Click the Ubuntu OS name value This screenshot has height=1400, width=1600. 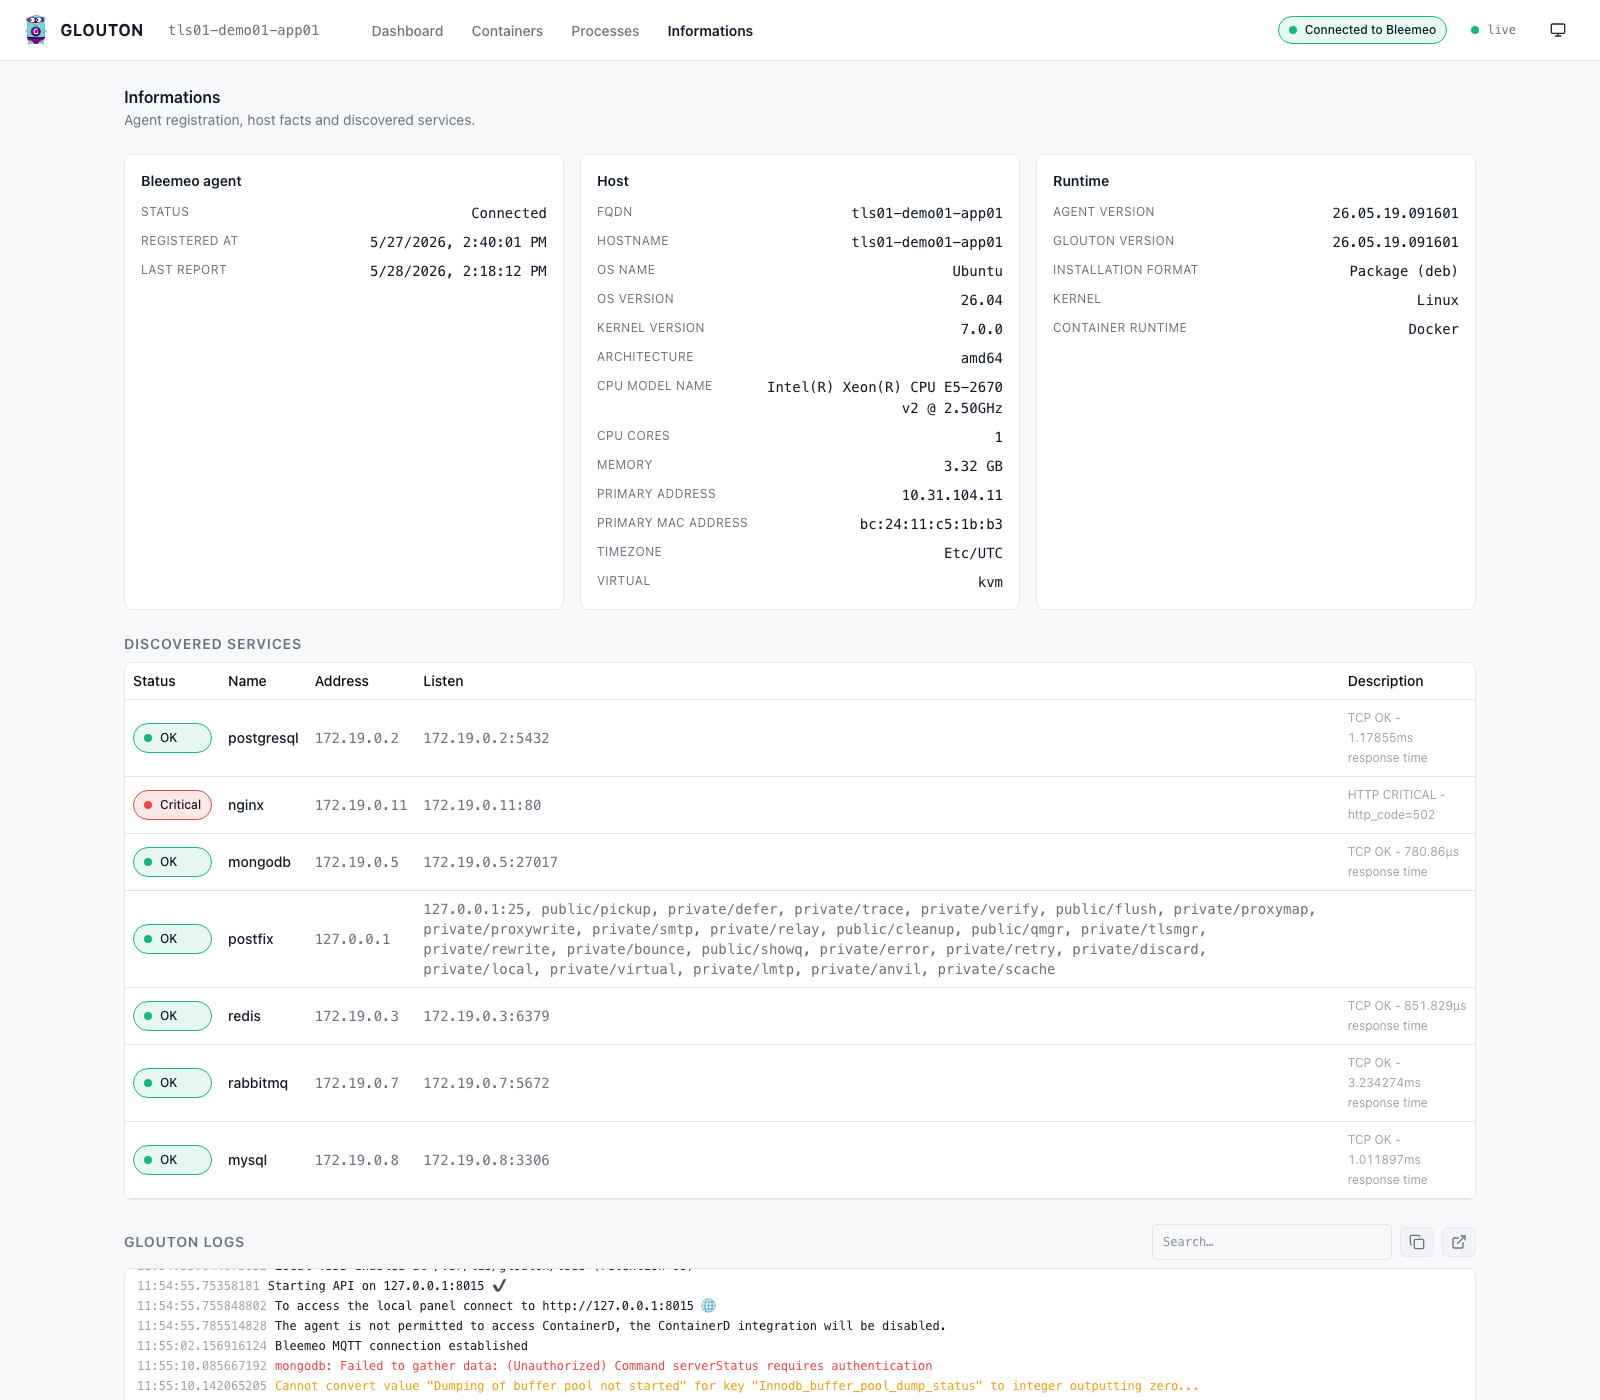[977, 271]
